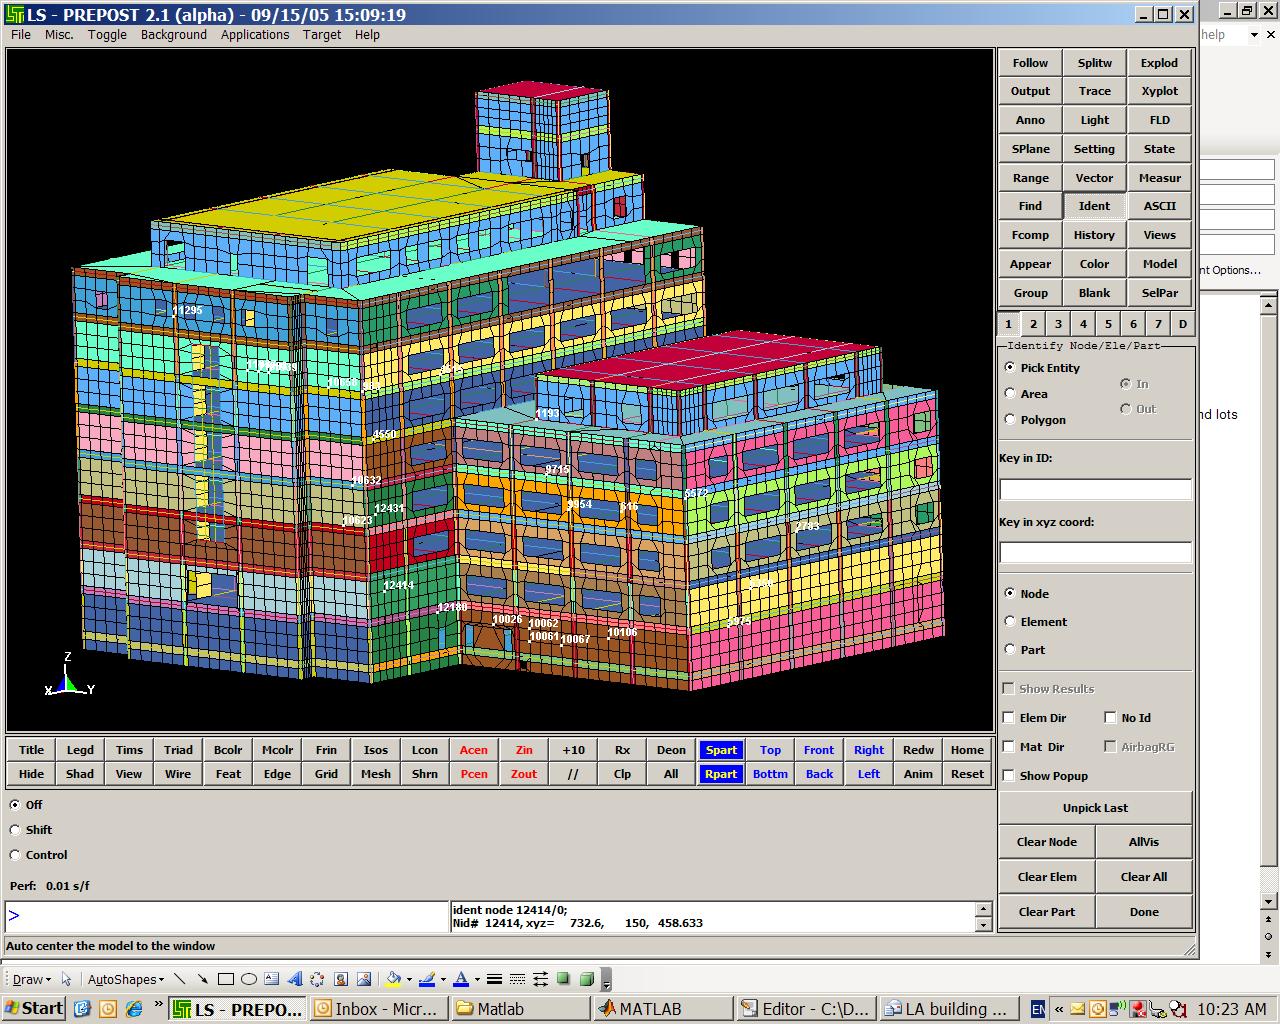Select the Arrow drawing tool
This screenshot has width=1280, height=1024.
click(203, 979)
